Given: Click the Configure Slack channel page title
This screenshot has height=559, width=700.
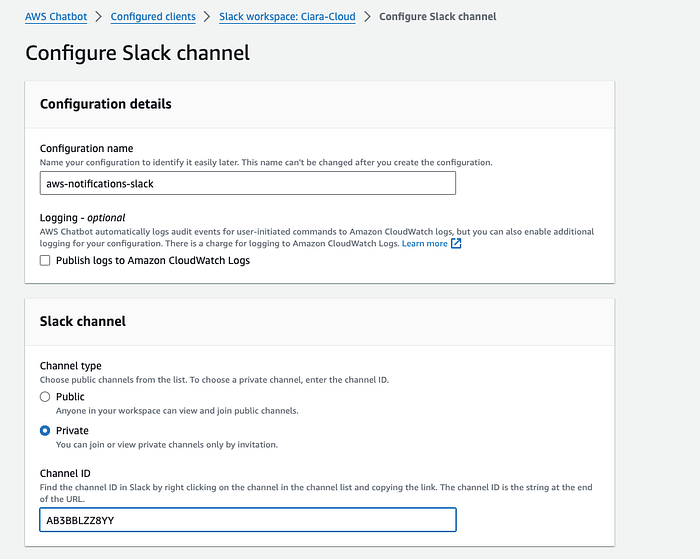Looking at the screenshot, I should pyautogui.click(x=138, y=53).
